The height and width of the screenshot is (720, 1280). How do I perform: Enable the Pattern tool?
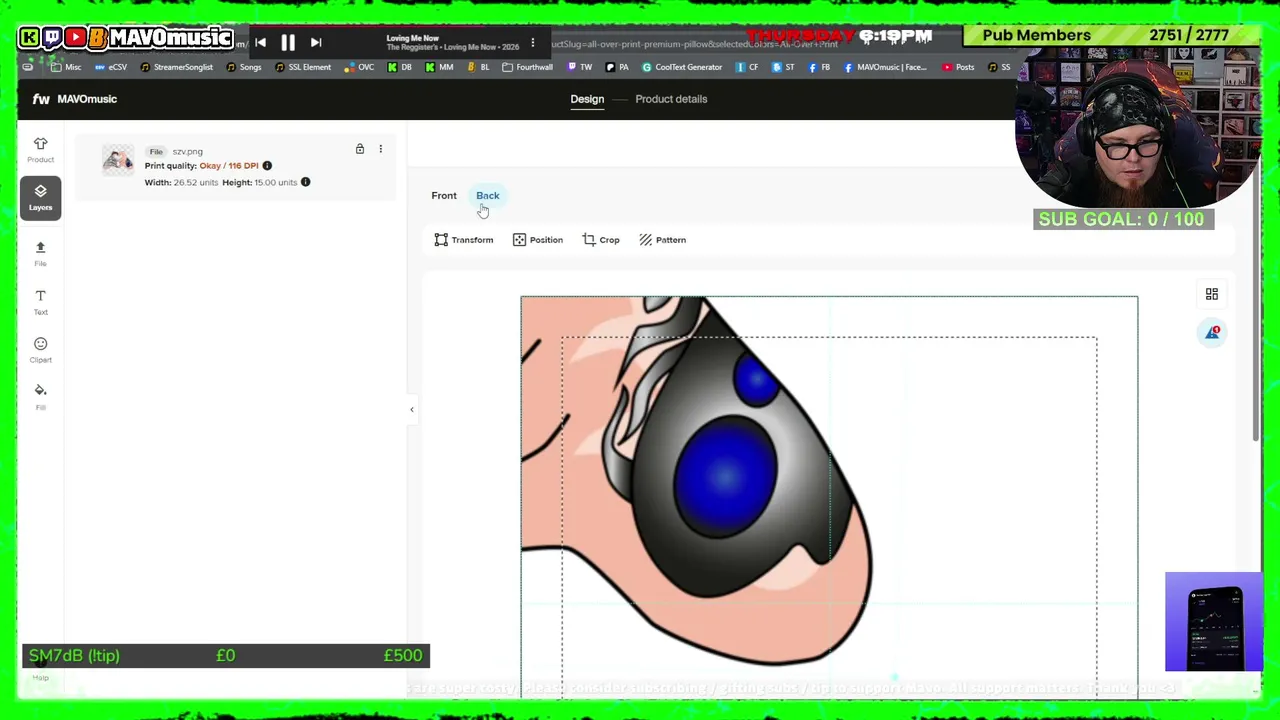tap(663, 240)
